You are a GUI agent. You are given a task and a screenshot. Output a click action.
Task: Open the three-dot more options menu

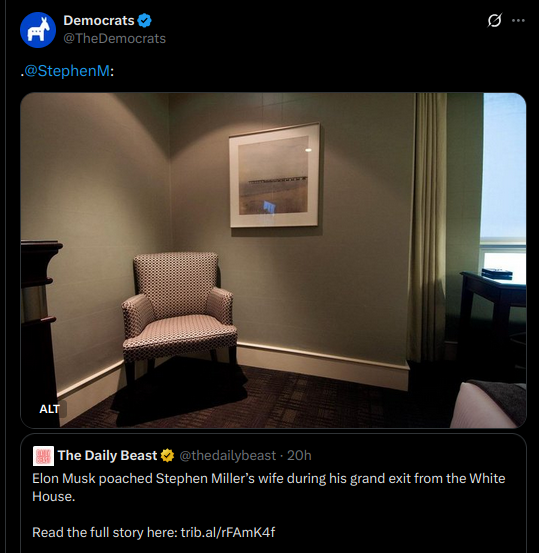pyautogui.click(x=518, y=20)
